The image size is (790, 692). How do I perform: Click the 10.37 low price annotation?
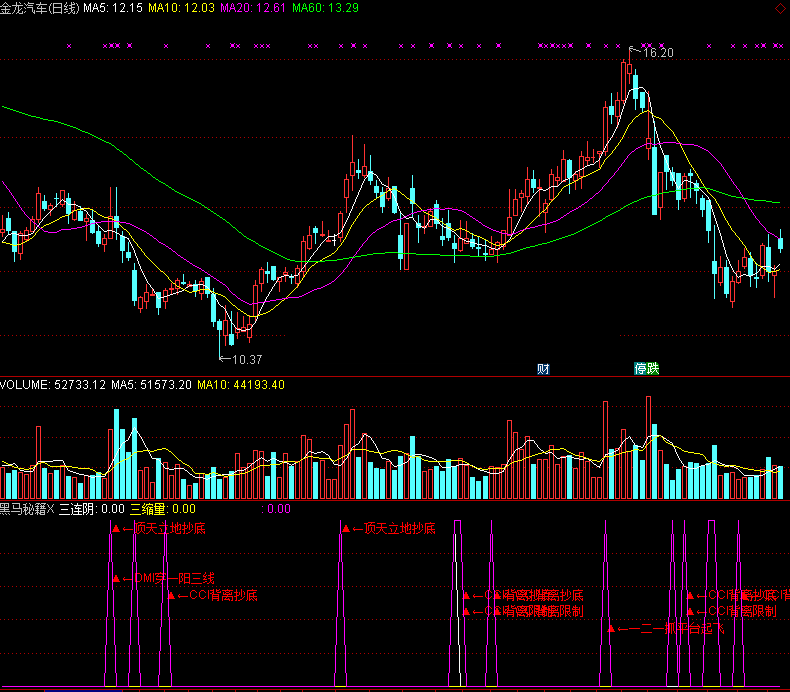pos(245,358)
